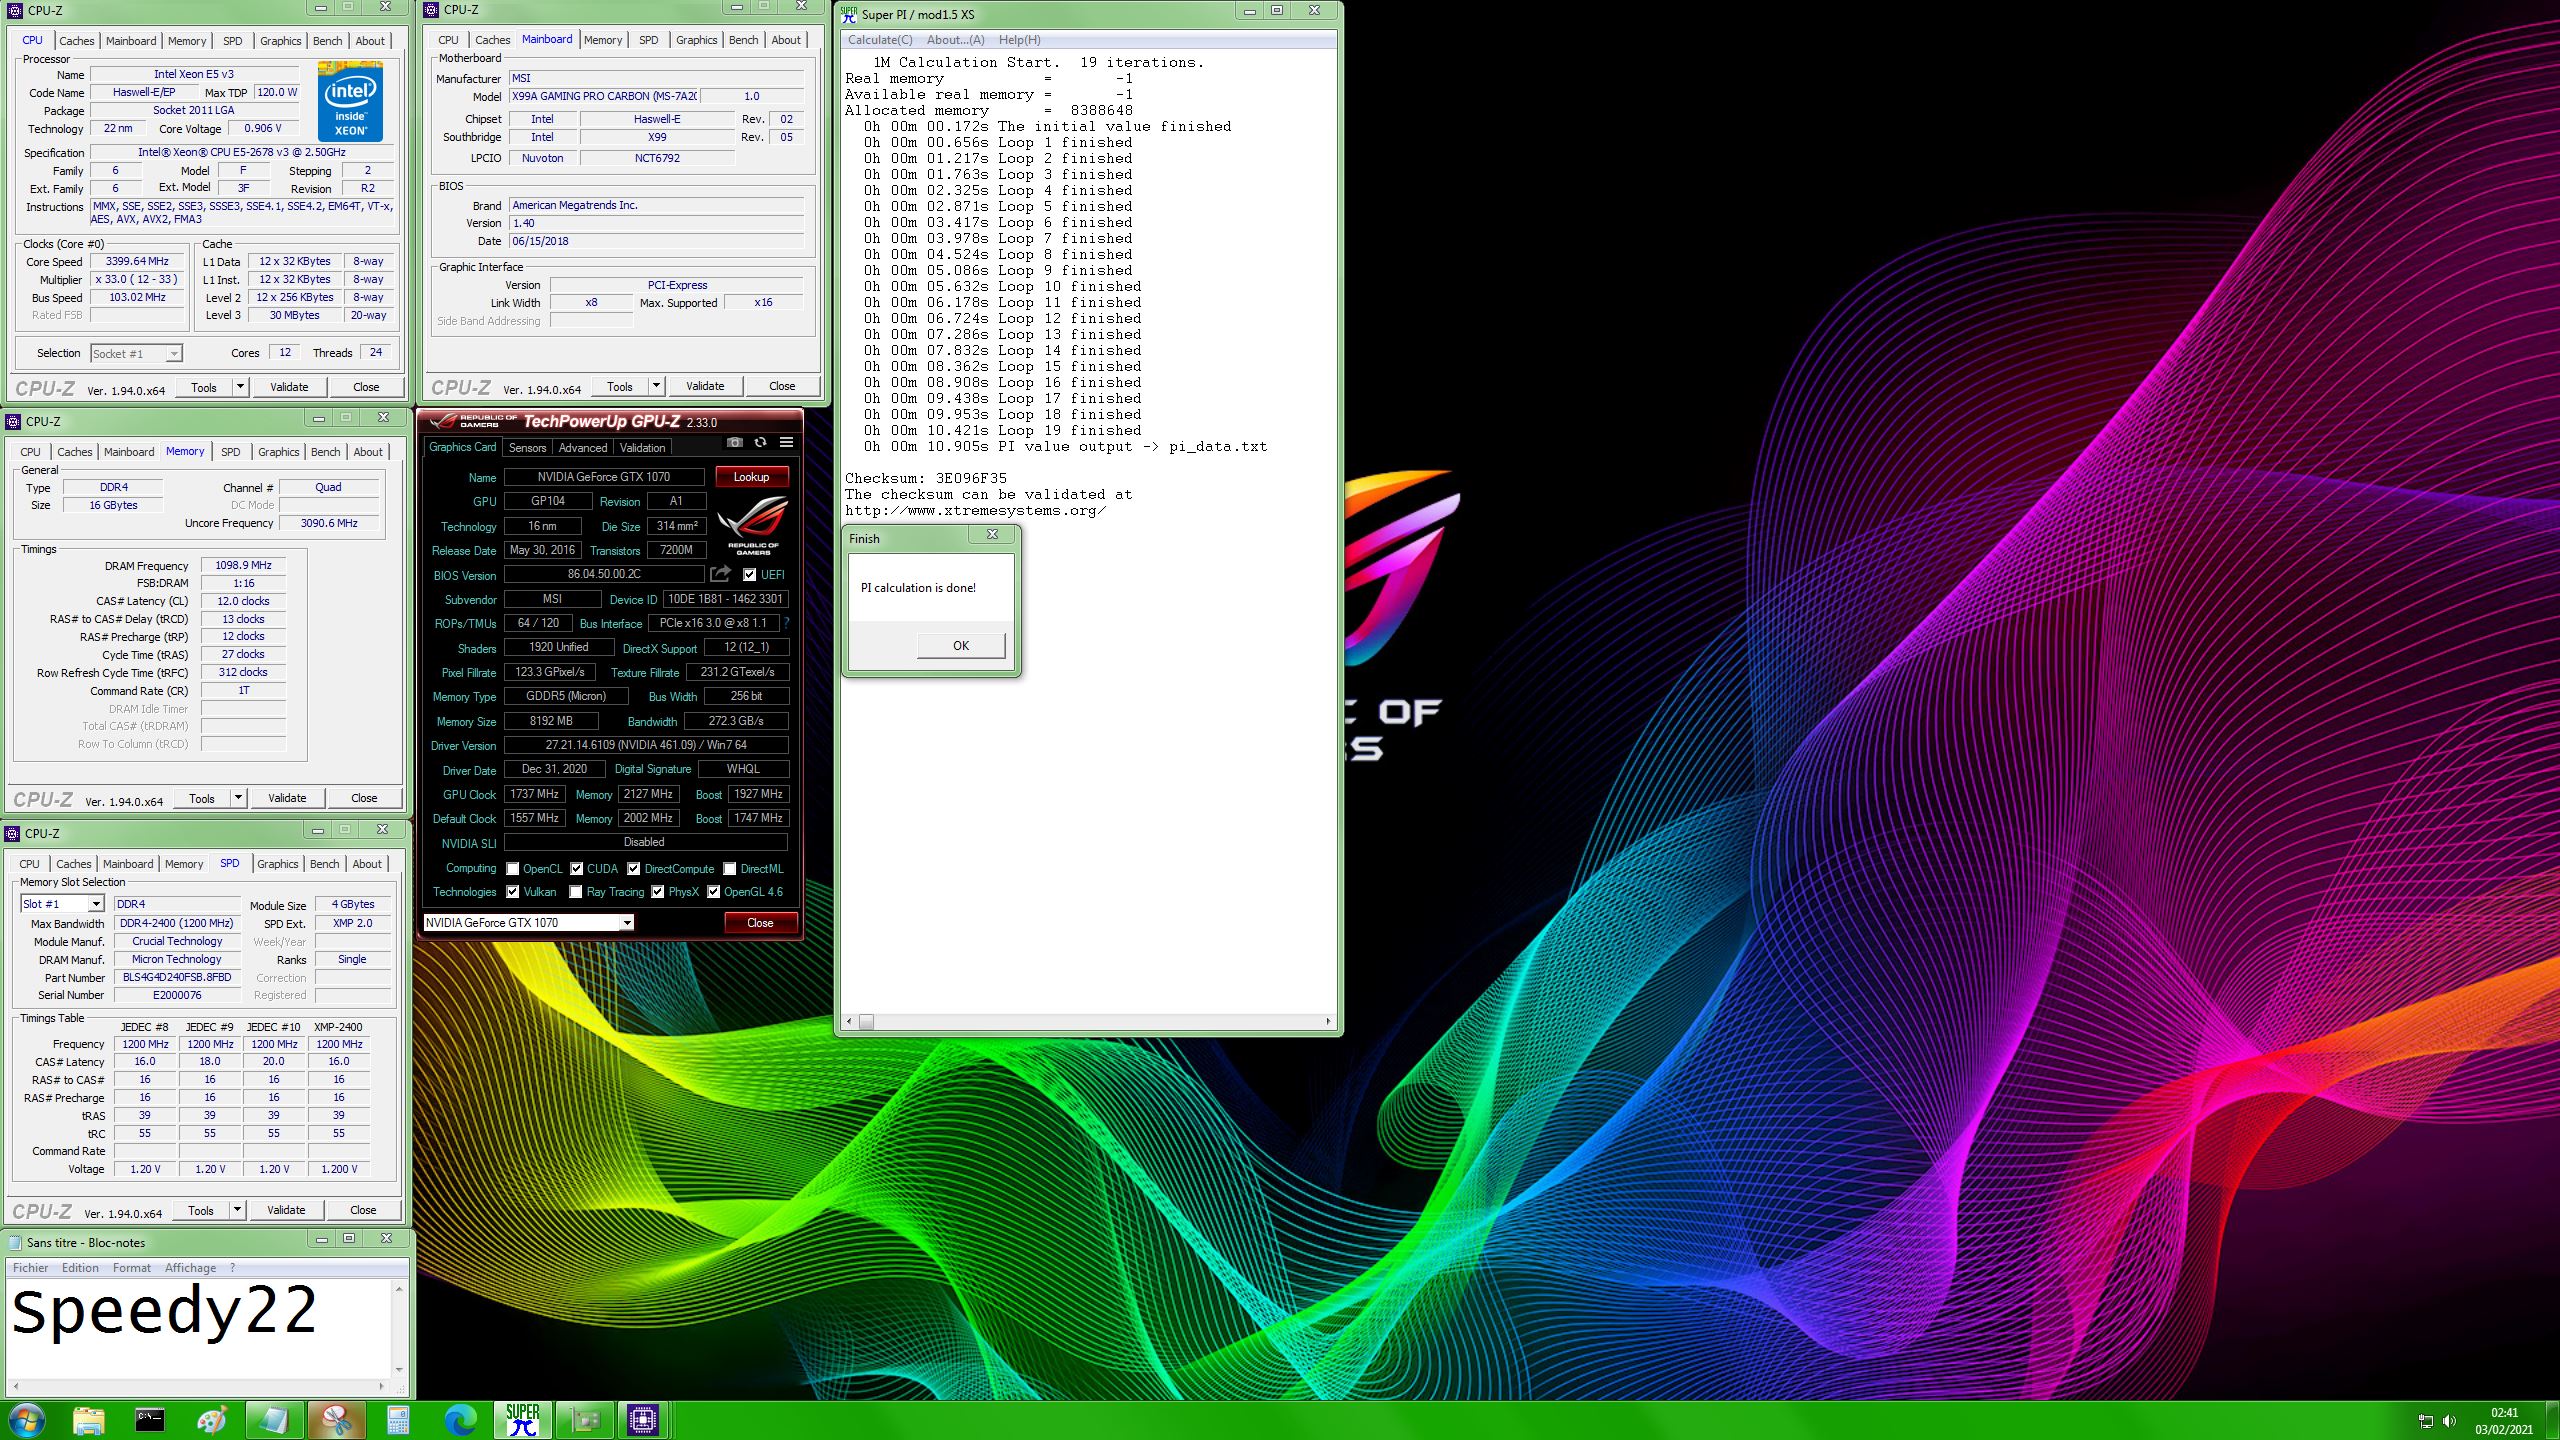Click the Lookup button in GPU-Z

coord(751,477)
